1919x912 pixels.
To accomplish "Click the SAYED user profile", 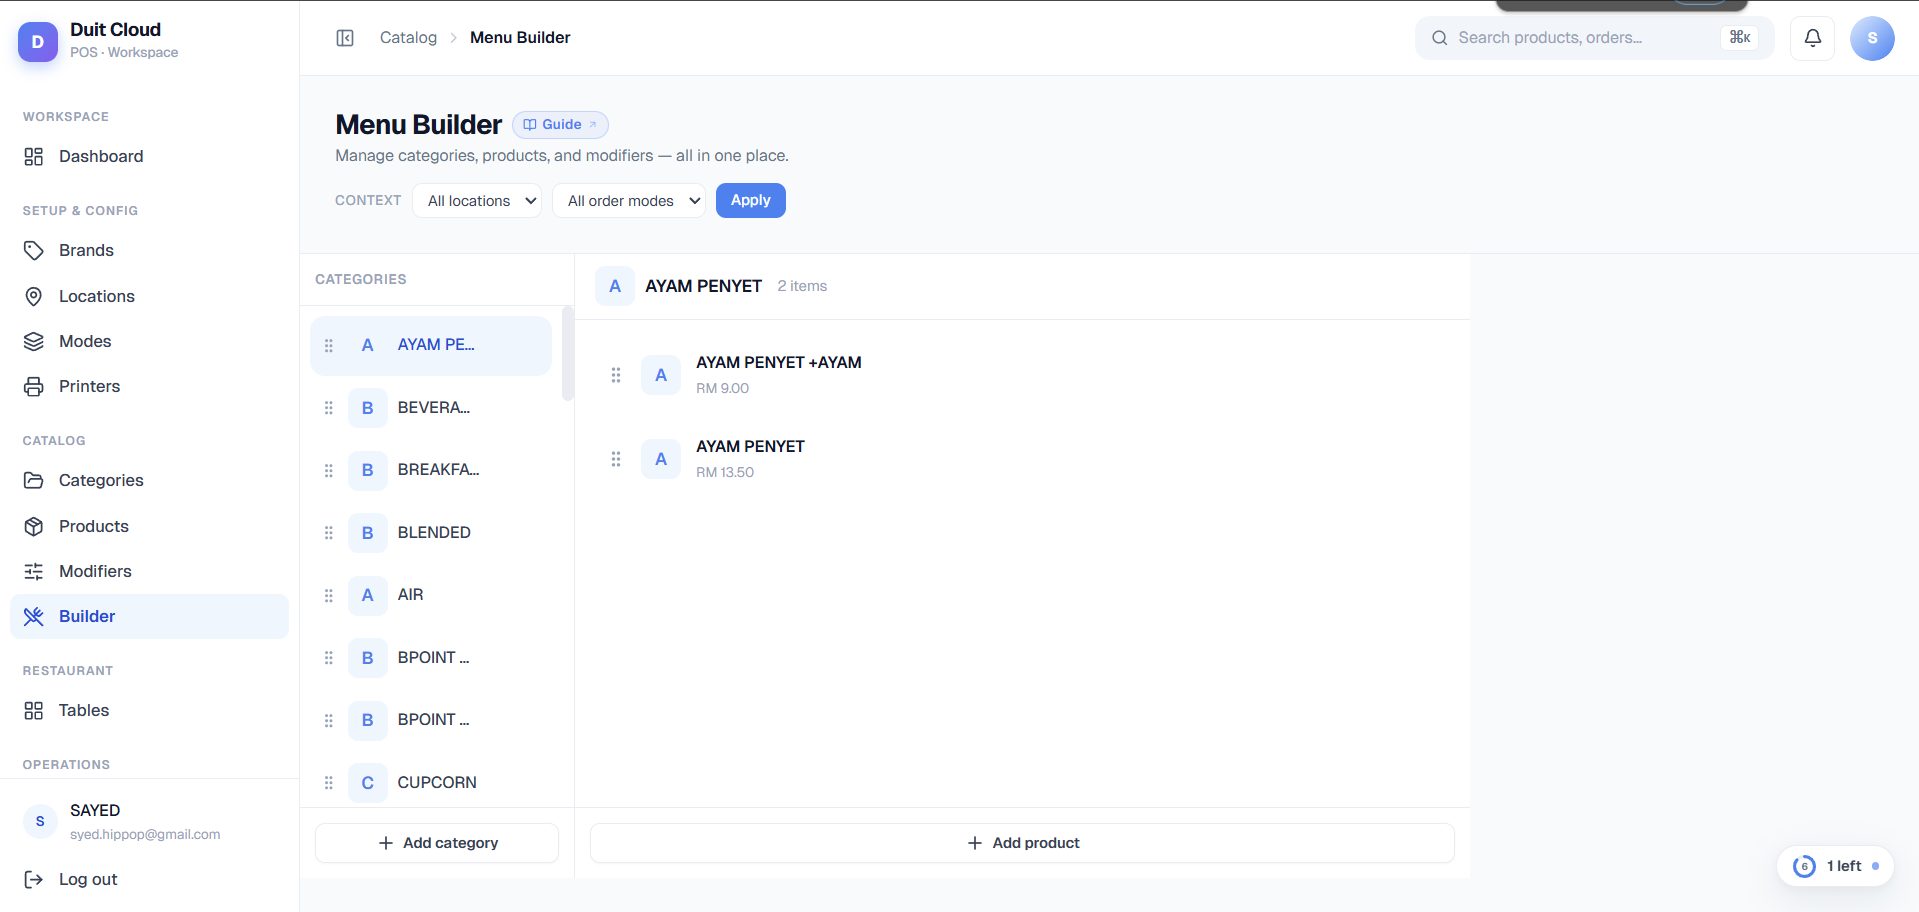I will pyautogui.click(x=149, y=821).
